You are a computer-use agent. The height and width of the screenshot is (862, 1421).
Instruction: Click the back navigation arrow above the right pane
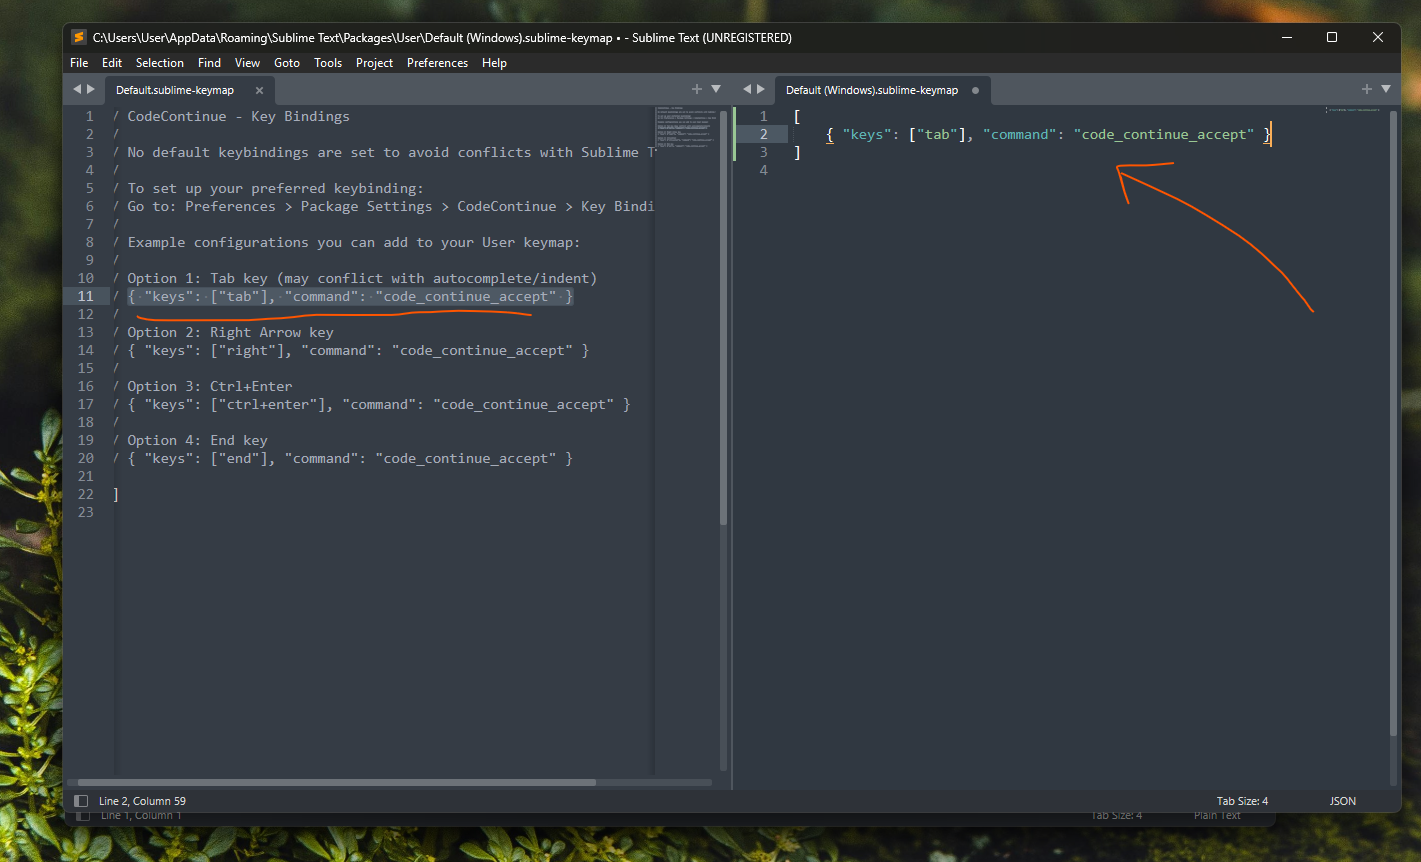(x=747, y=88)
